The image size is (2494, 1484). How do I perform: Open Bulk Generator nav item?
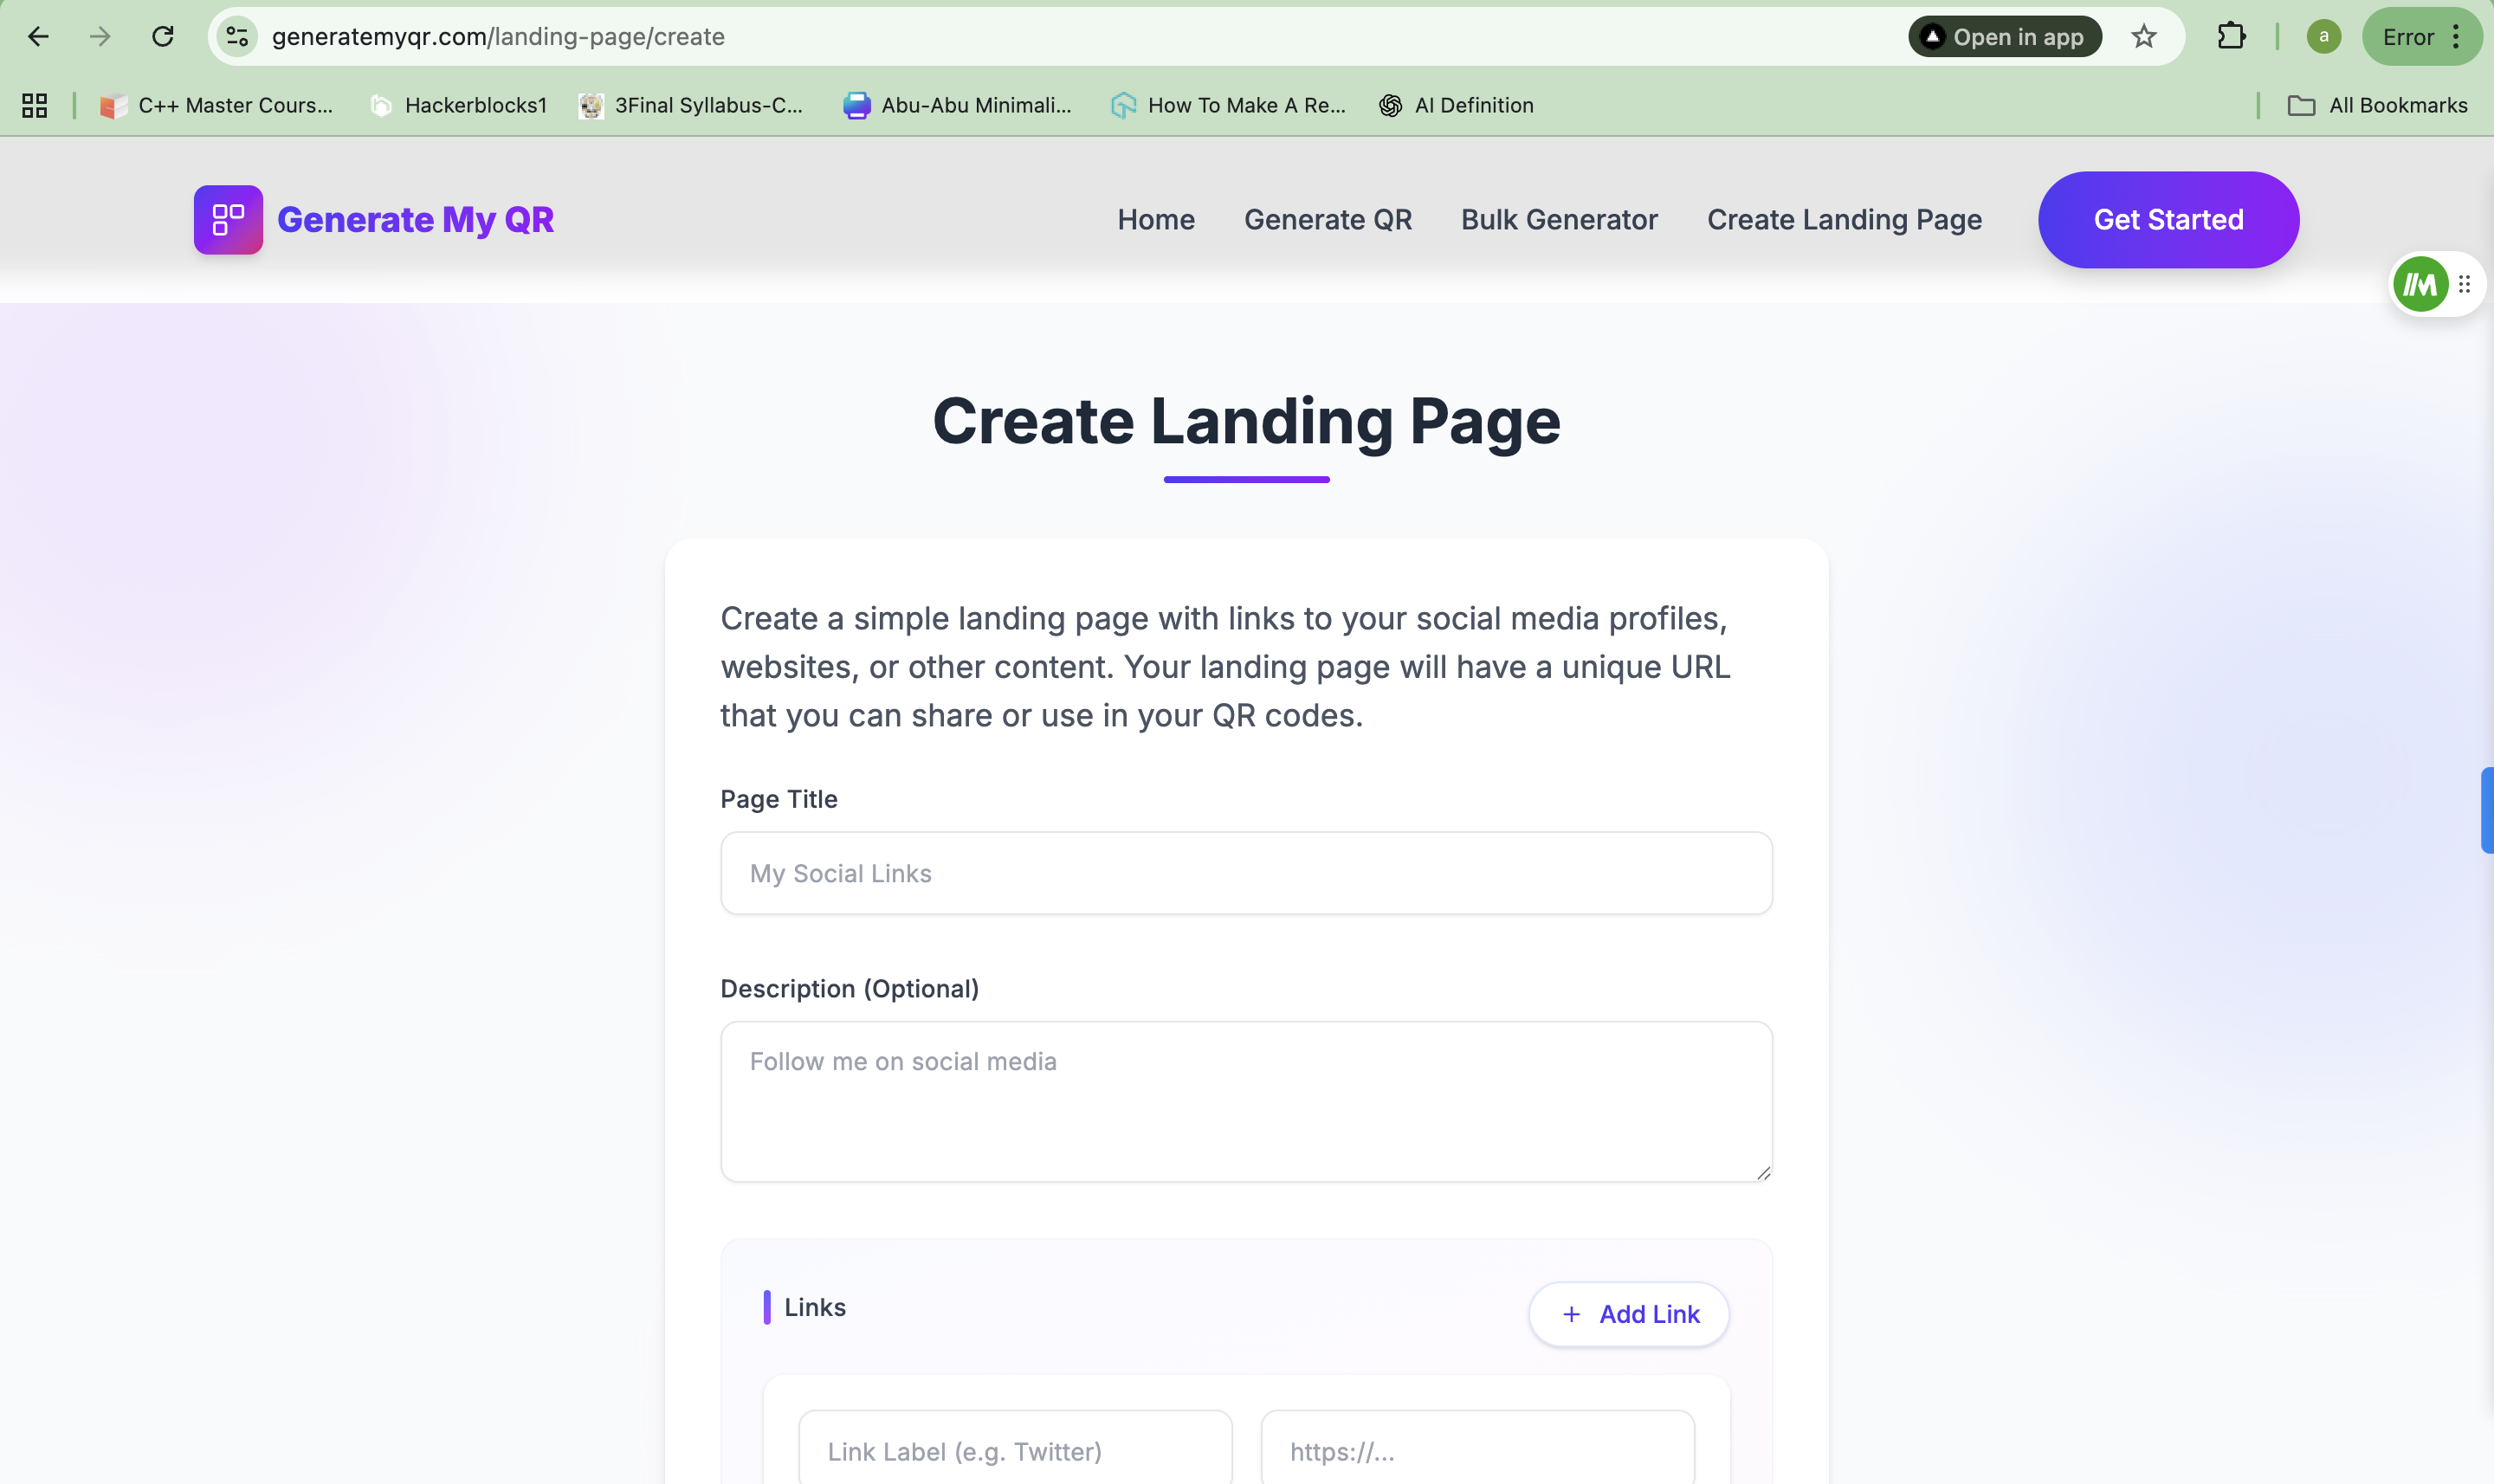(x=1558, y=220)
